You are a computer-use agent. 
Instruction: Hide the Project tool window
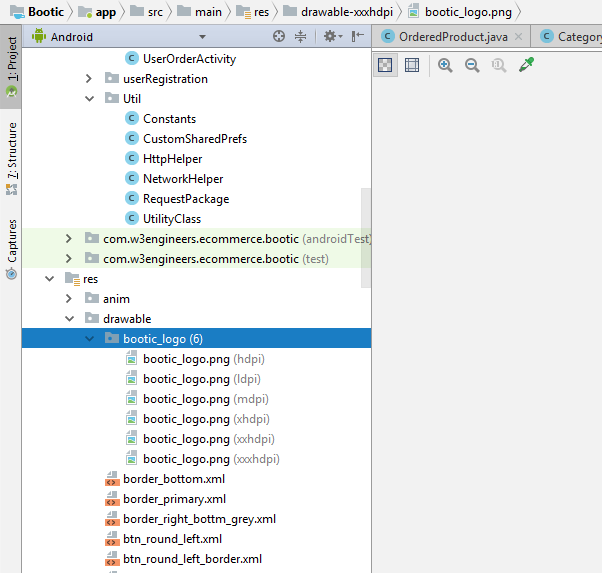(x=356, y=36)
